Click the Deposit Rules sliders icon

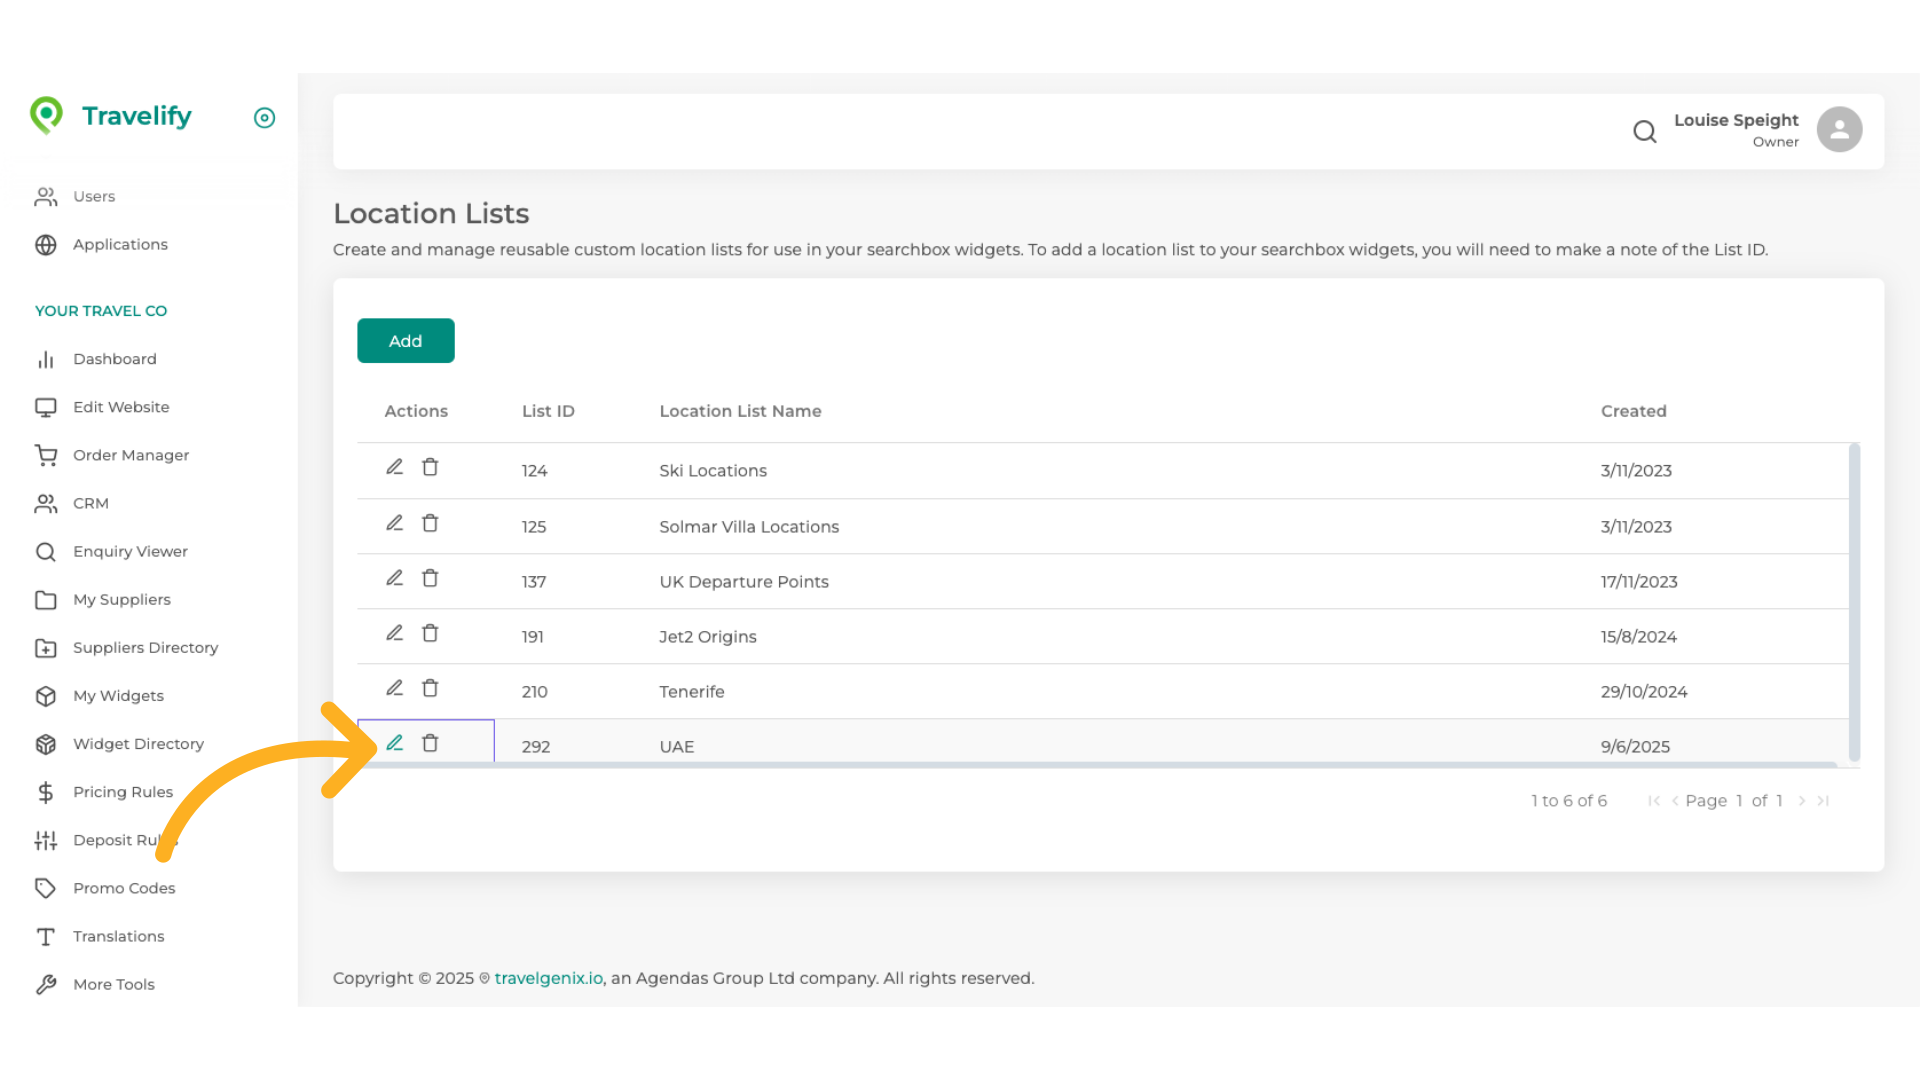tap(46, 840)
